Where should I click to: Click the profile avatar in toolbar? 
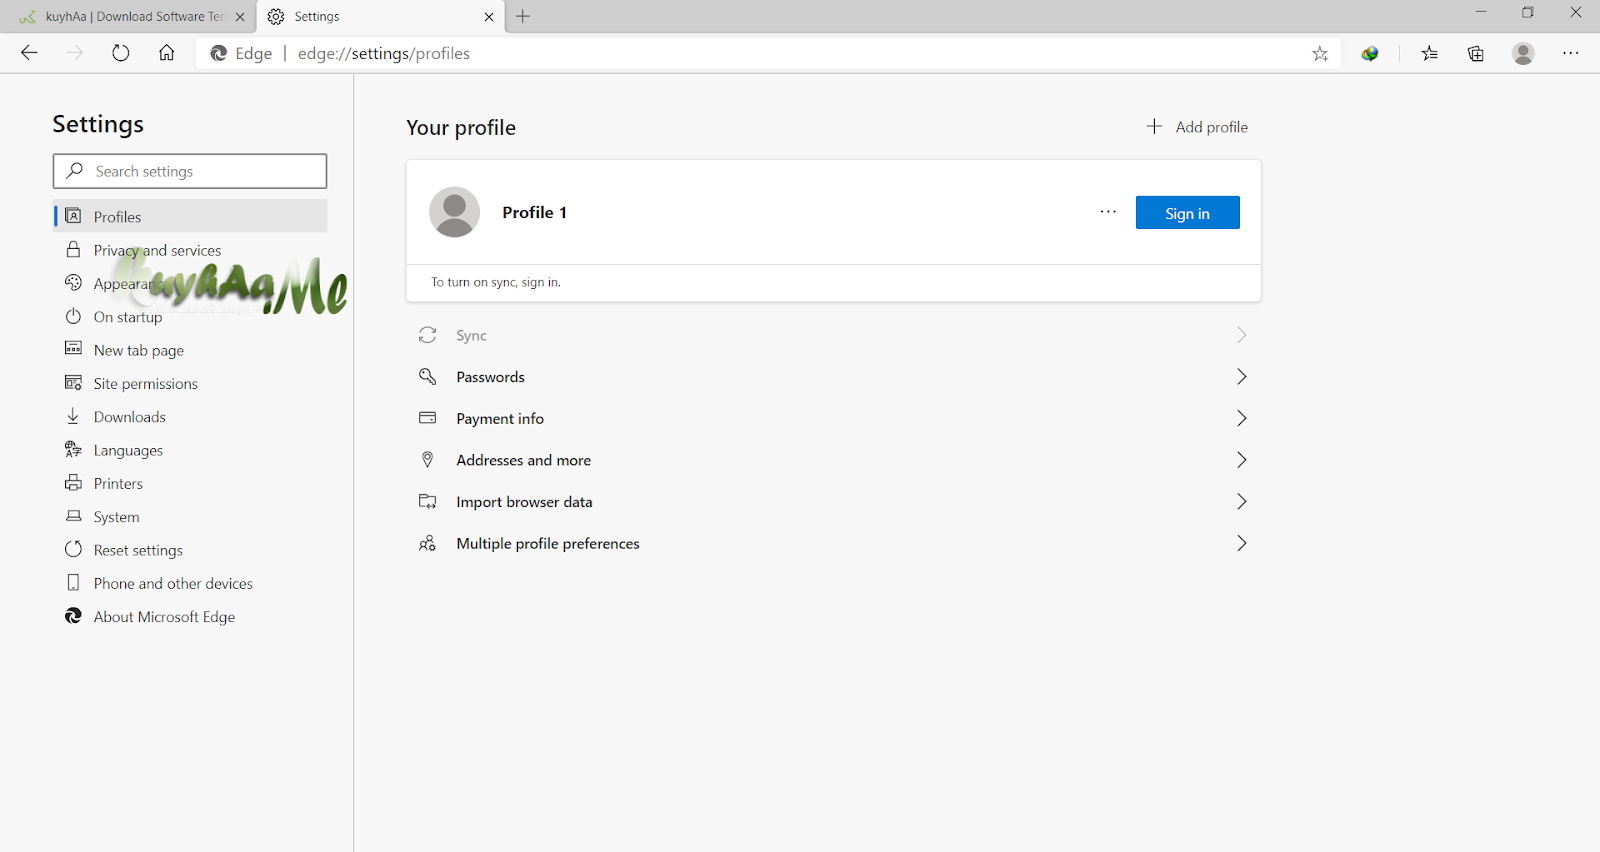pyautogui.click(x=1523, y=54)
